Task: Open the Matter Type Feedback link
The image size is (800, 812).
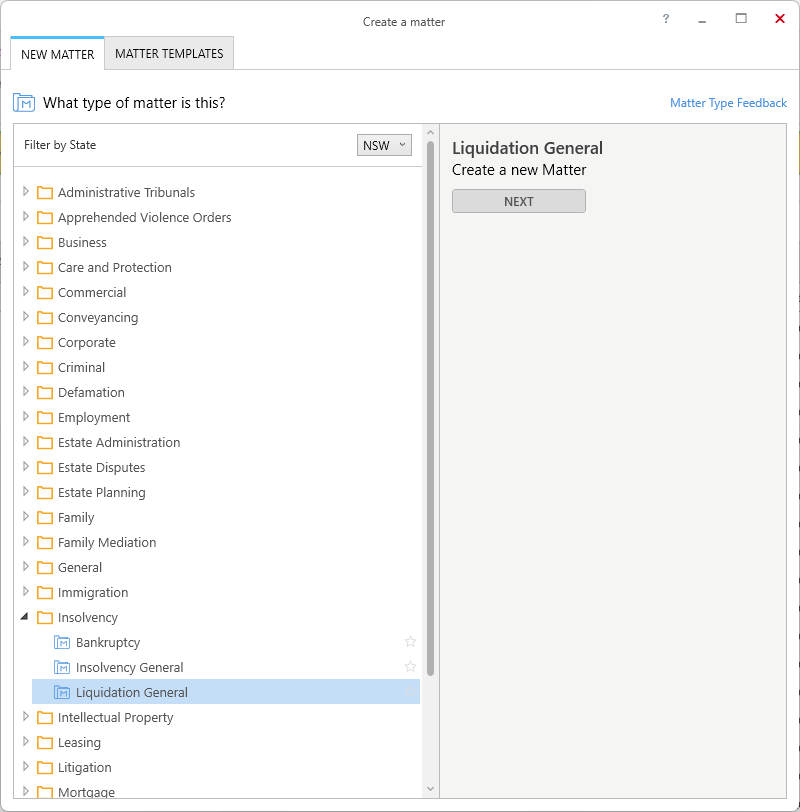Action: click(x=728, y=103)
